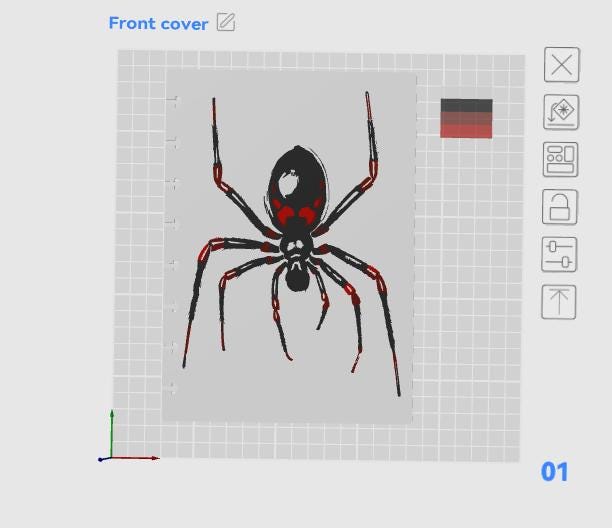
Task: Open the plate settings sliders icon
Action: pyautogui.click(x=559, y=254)
